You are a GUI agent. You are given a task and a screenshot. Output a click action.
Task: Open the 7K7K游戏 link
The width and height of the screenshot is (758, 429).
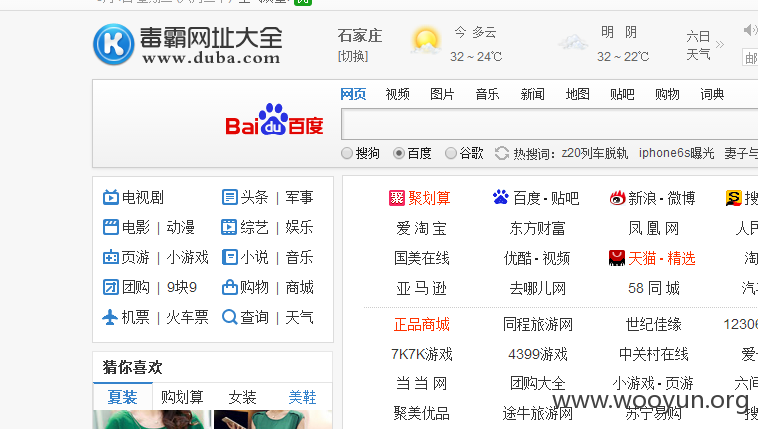(422, 354)
